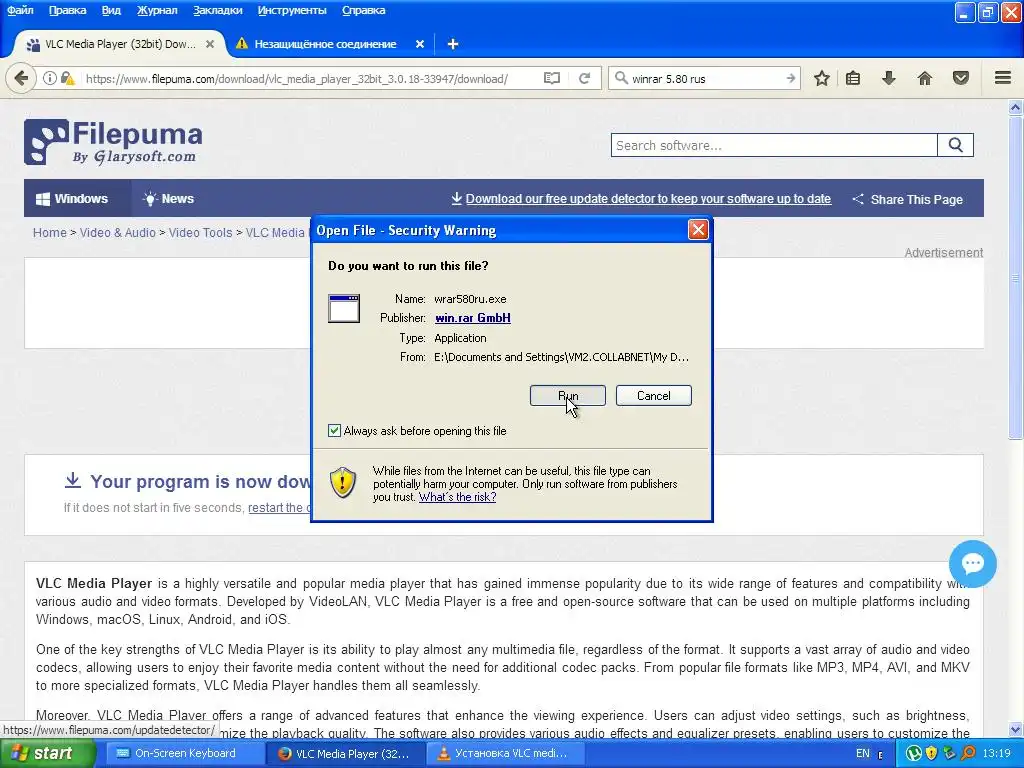Screen dimensions: 1024x768
Task: Click the padlock warning icon in address bar
Action: [x=67, y=79]
